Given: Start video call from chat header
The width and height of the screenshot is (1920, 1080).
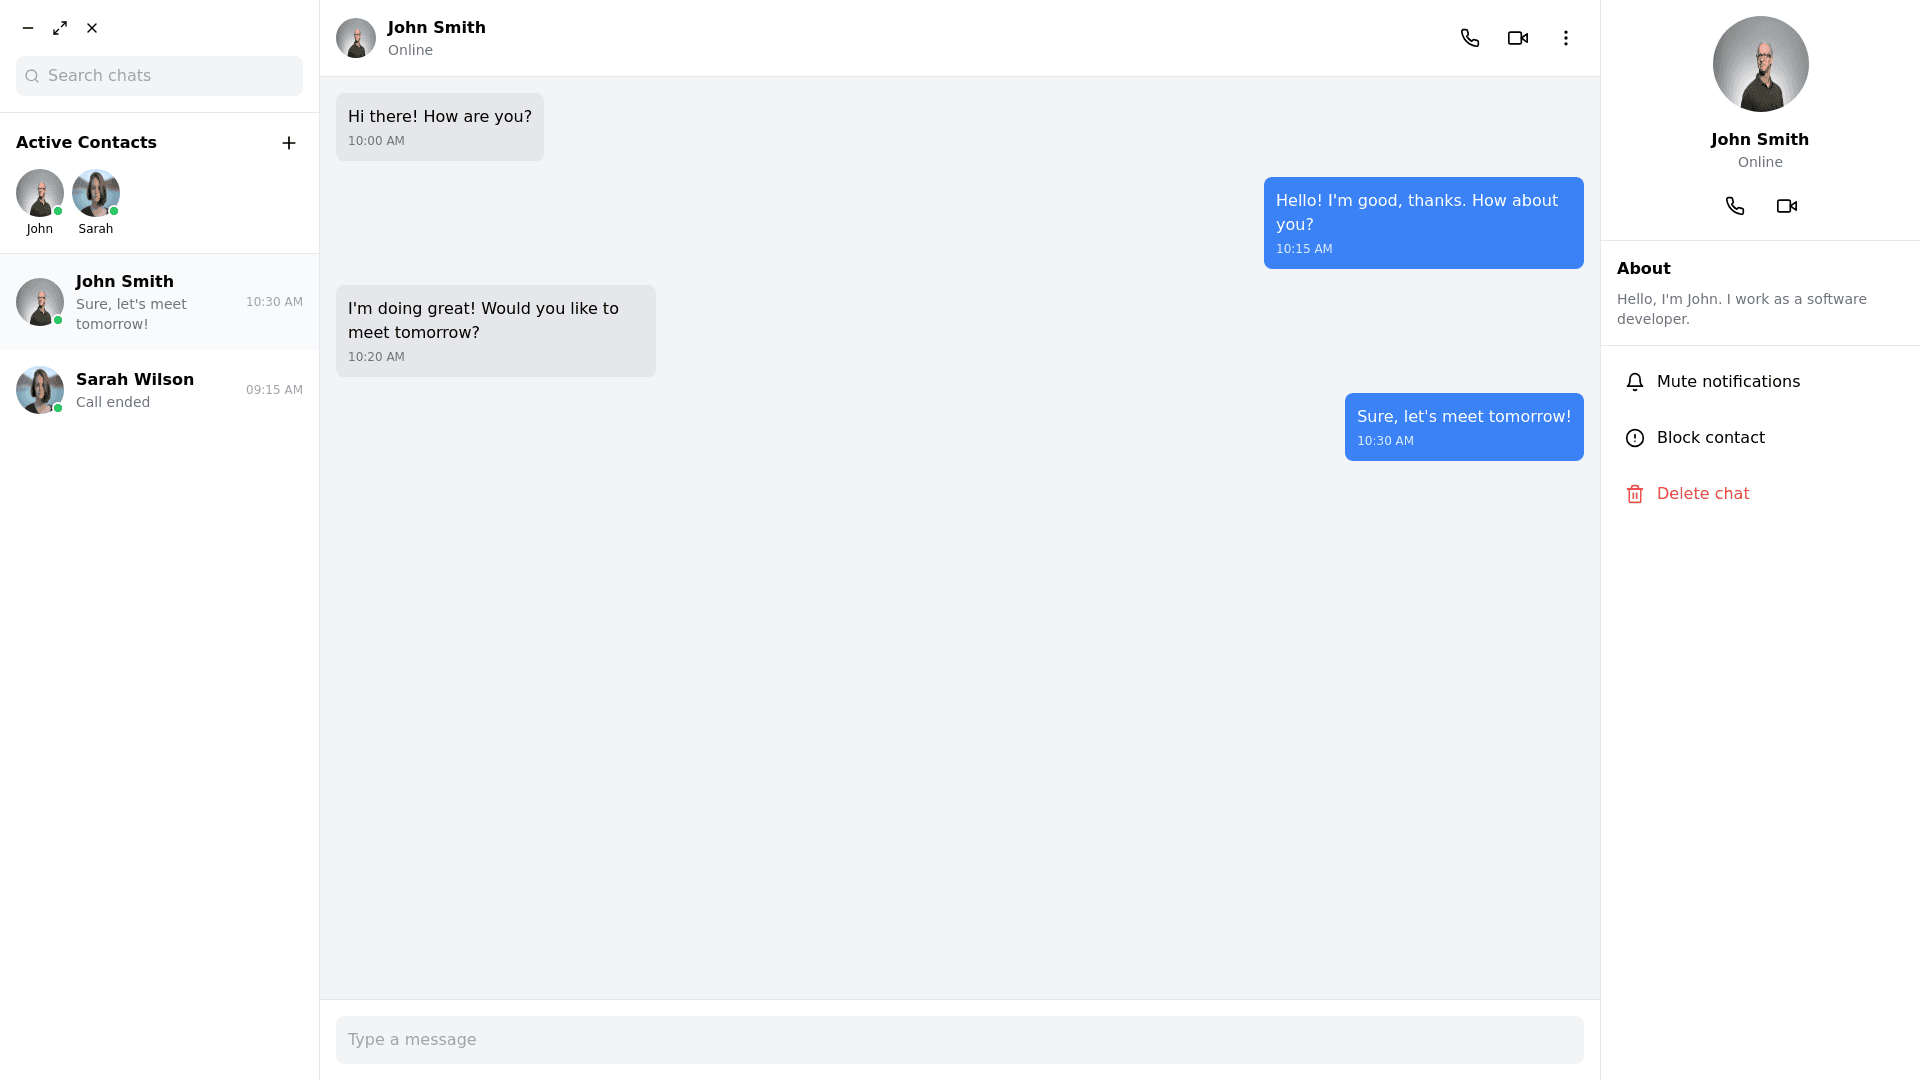Looking at the screenshot, I should pos(1517,38).
